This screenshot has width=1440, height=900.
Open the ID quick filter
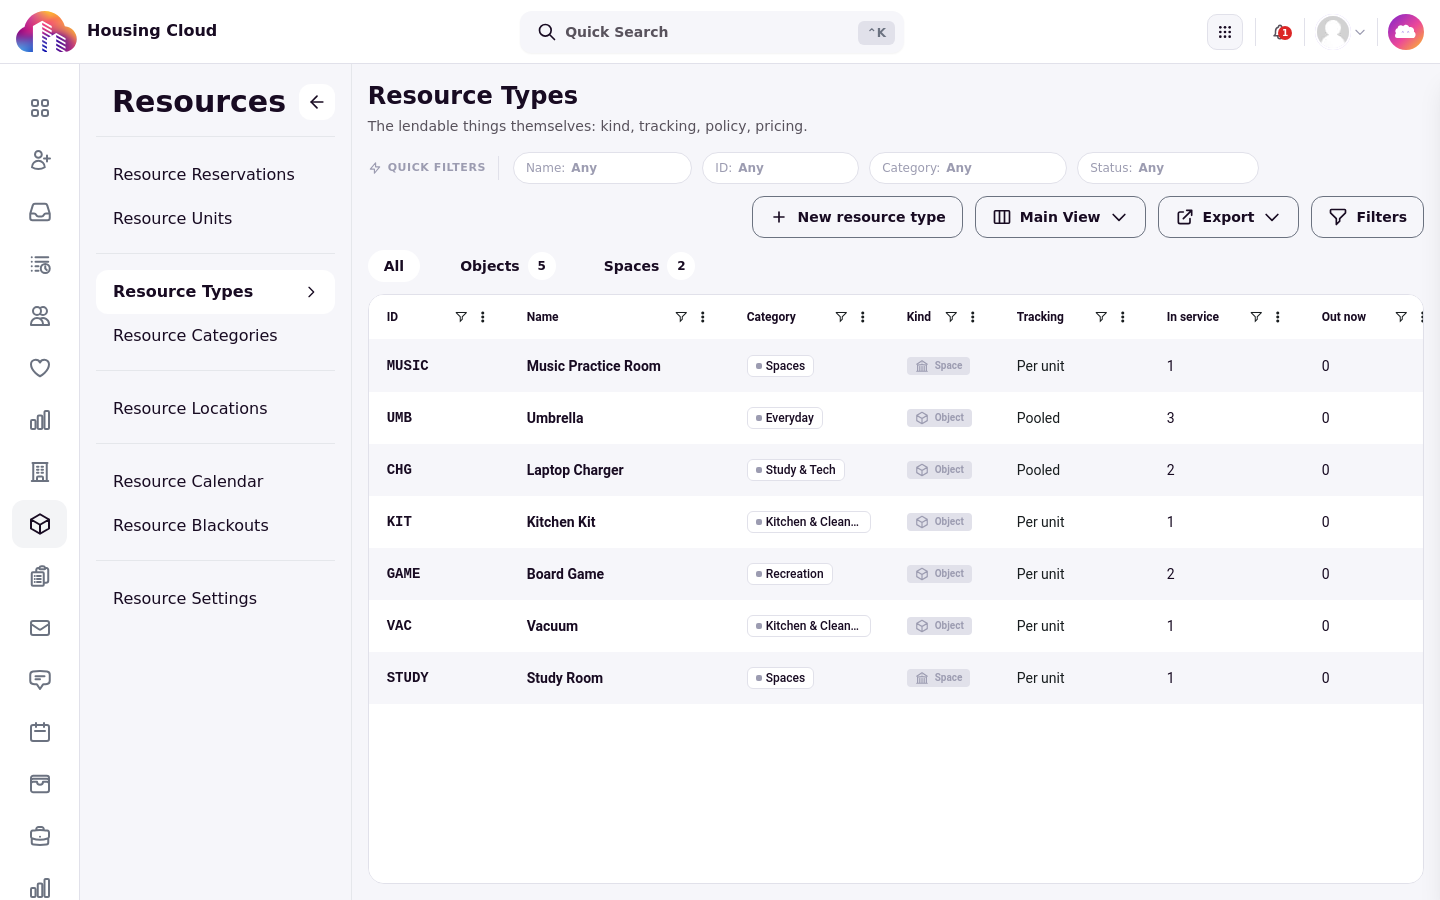[780, 168]
